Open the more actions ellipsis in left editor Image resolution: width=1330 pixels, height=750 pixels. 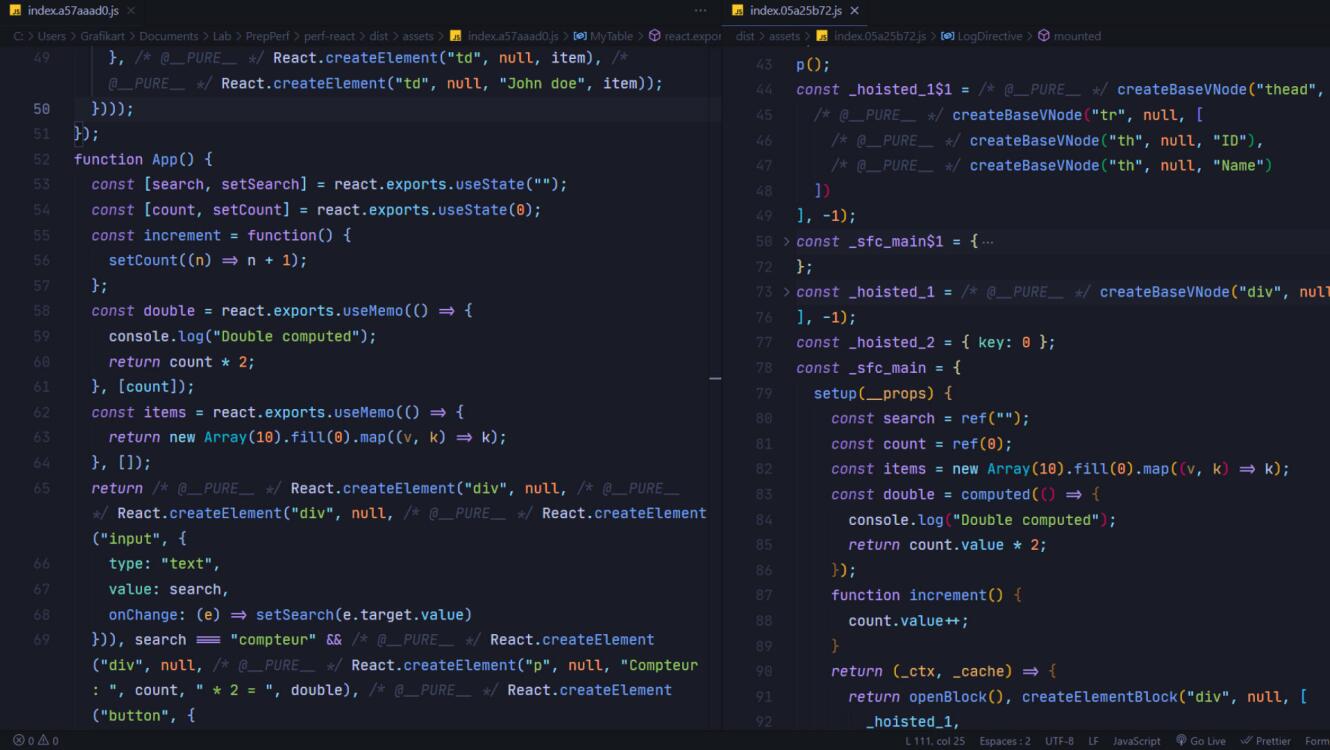[x=700, y=11]
